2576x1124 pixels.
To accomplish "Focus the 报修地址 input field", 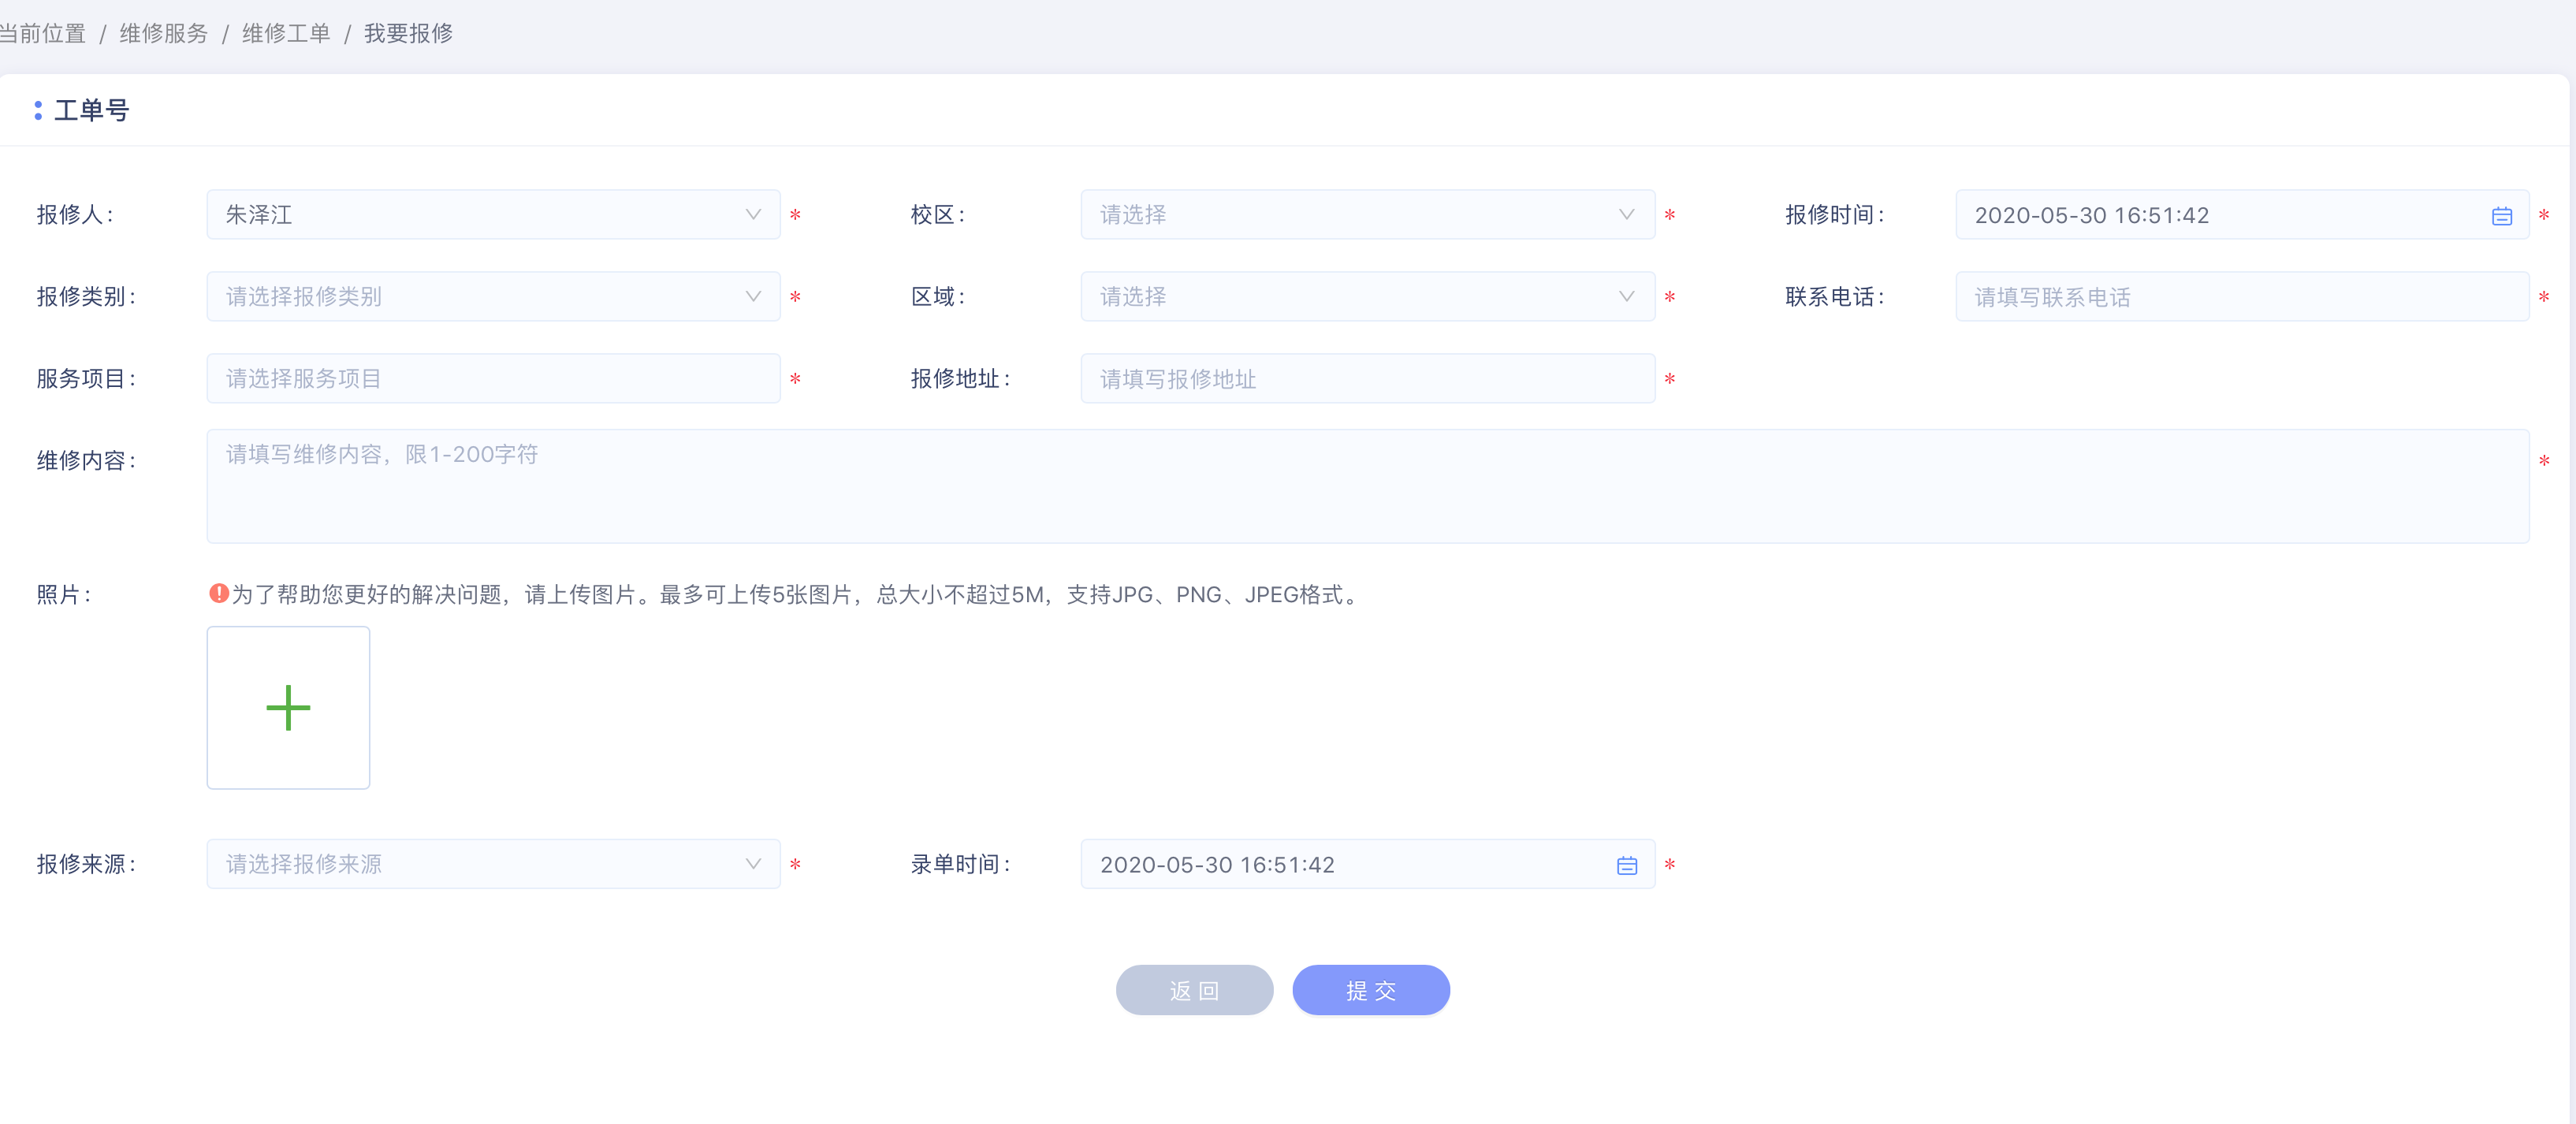I will (x=1366, y=379).
